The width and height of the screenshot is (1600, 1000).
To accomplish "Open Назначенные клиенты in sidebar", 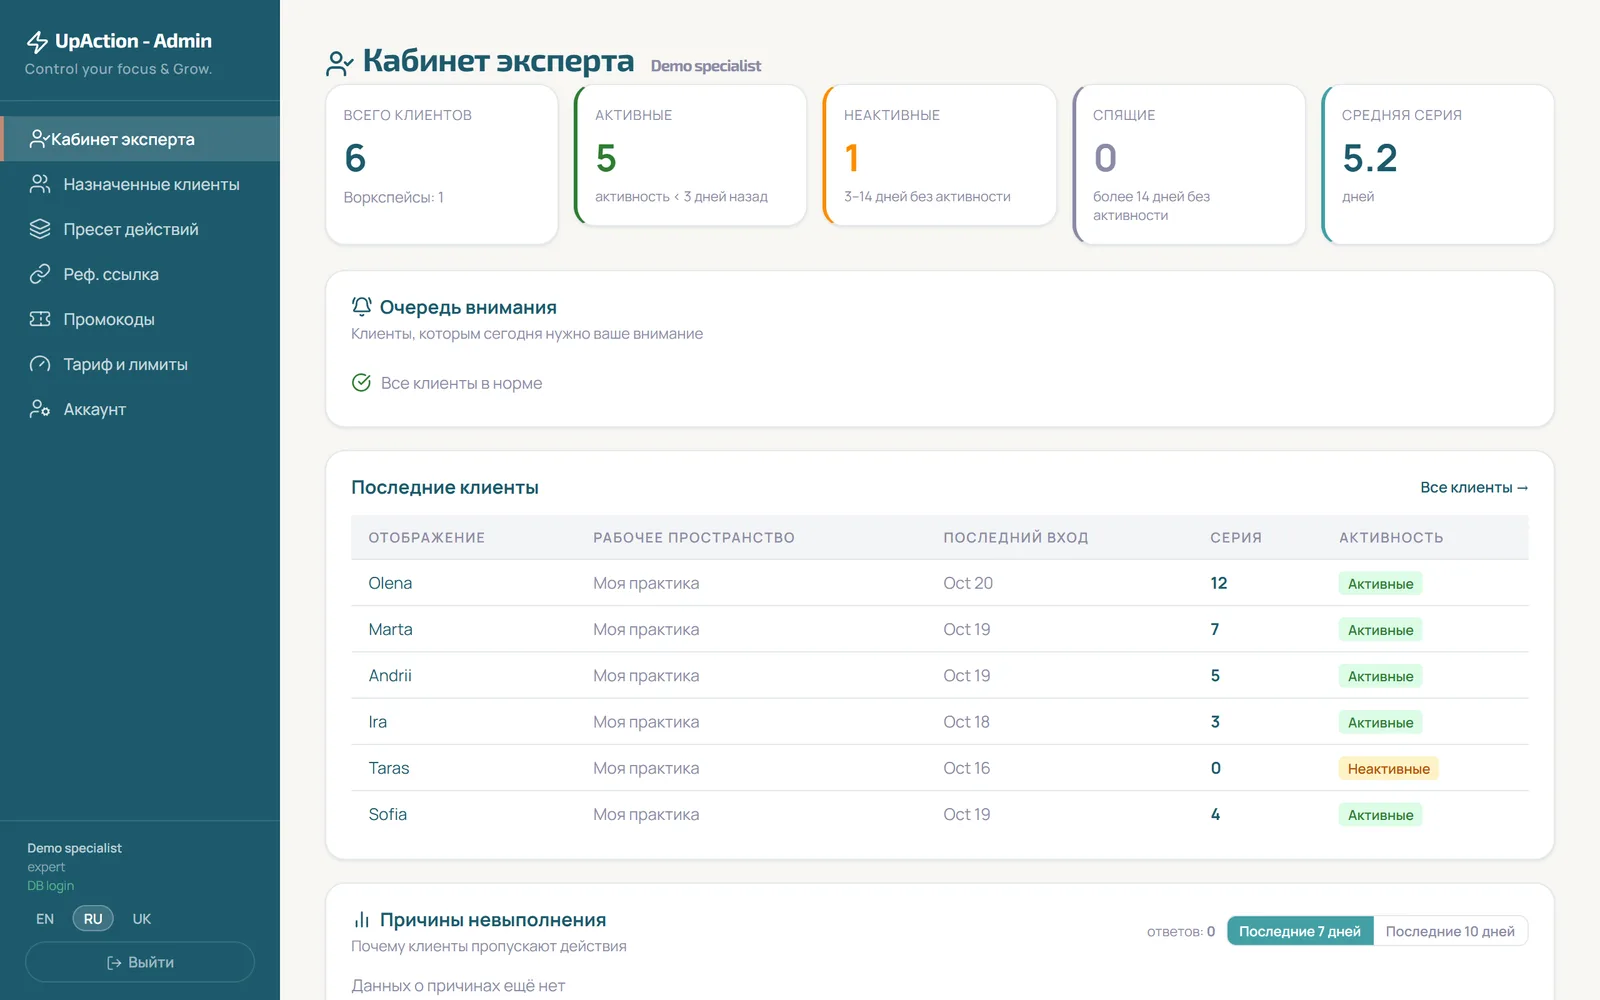I will pos(140,184).
